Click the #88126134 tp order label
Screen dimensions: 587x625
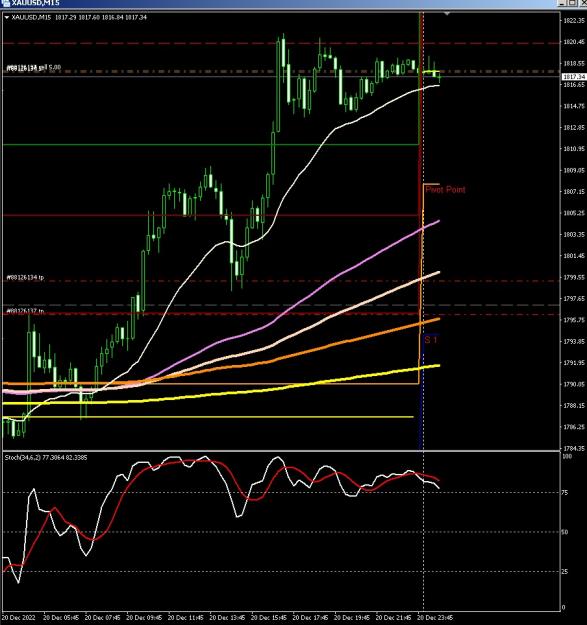coord(25,277)
